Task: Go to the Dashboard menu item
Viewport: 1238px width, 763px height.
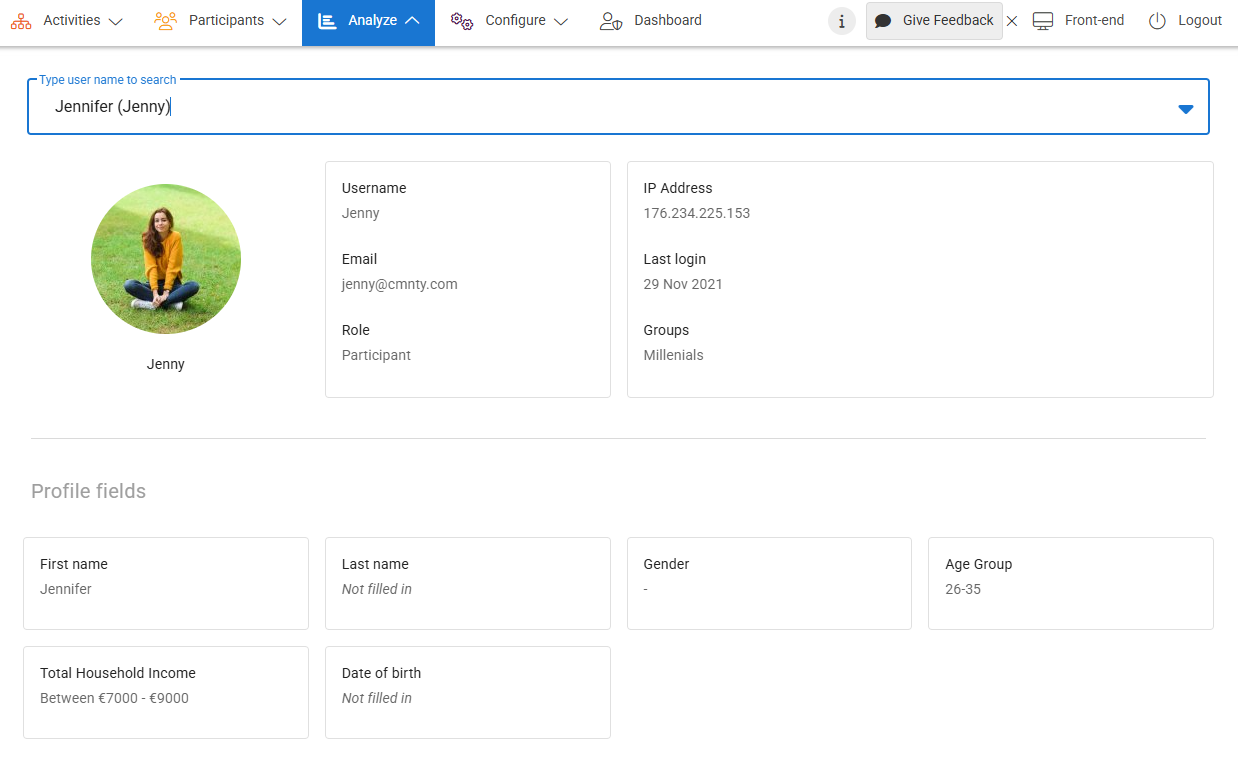Action: (667, 21)
